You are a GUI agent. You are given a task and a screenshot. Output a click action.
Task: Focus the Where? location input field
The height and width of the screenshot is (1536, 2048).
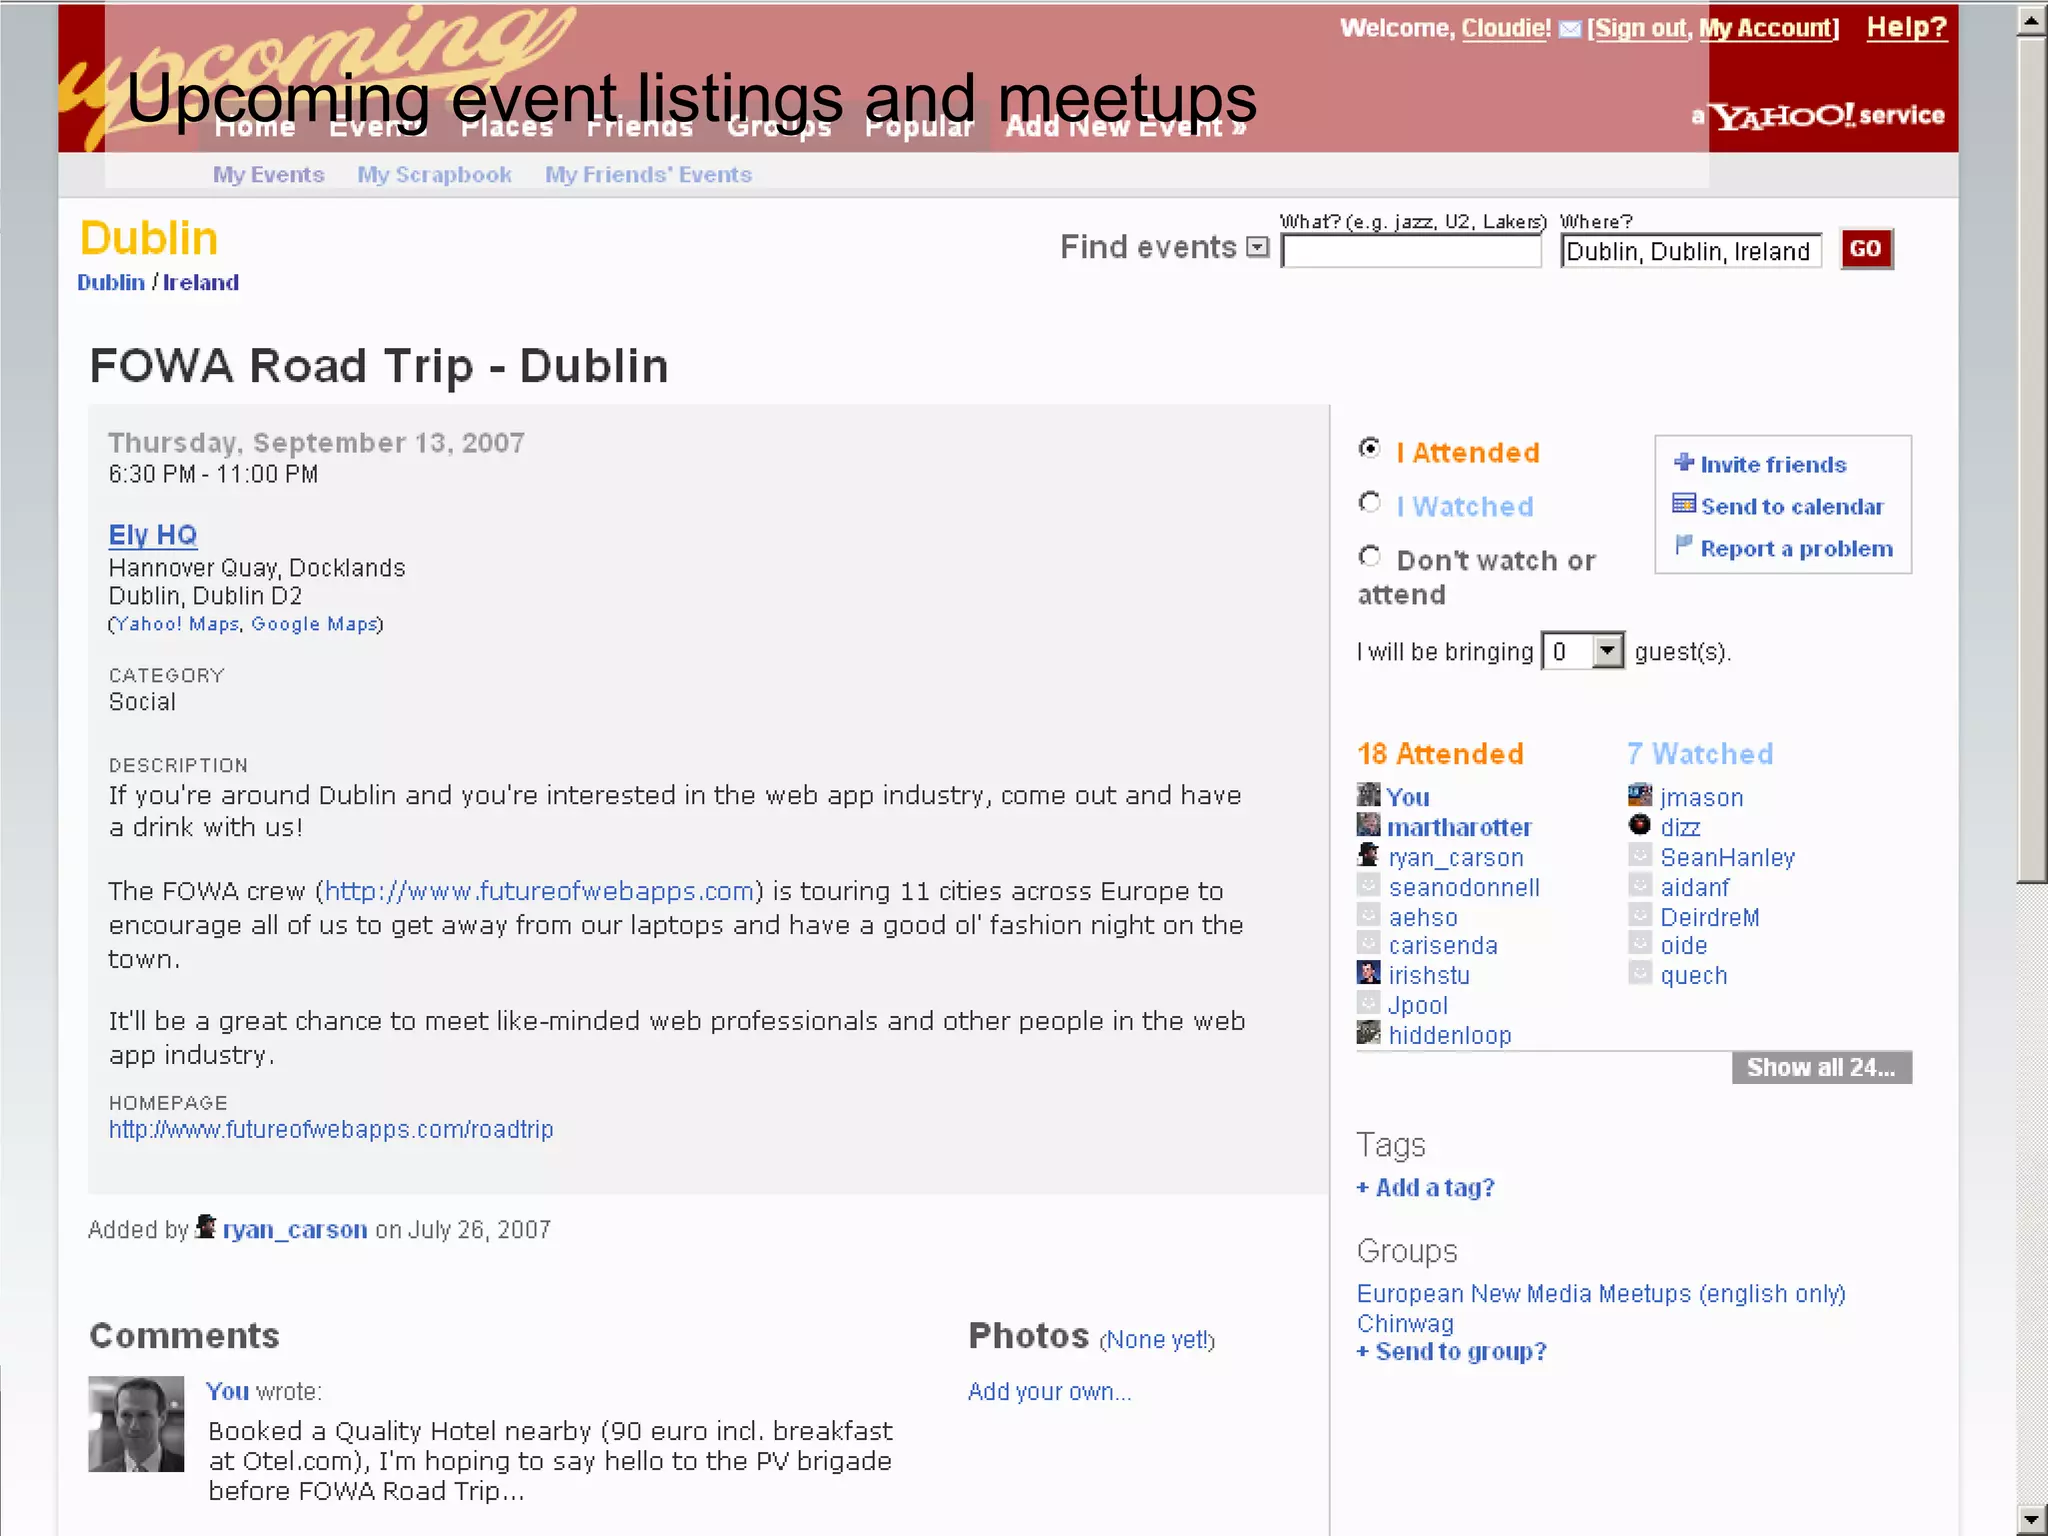[1691, 251]
